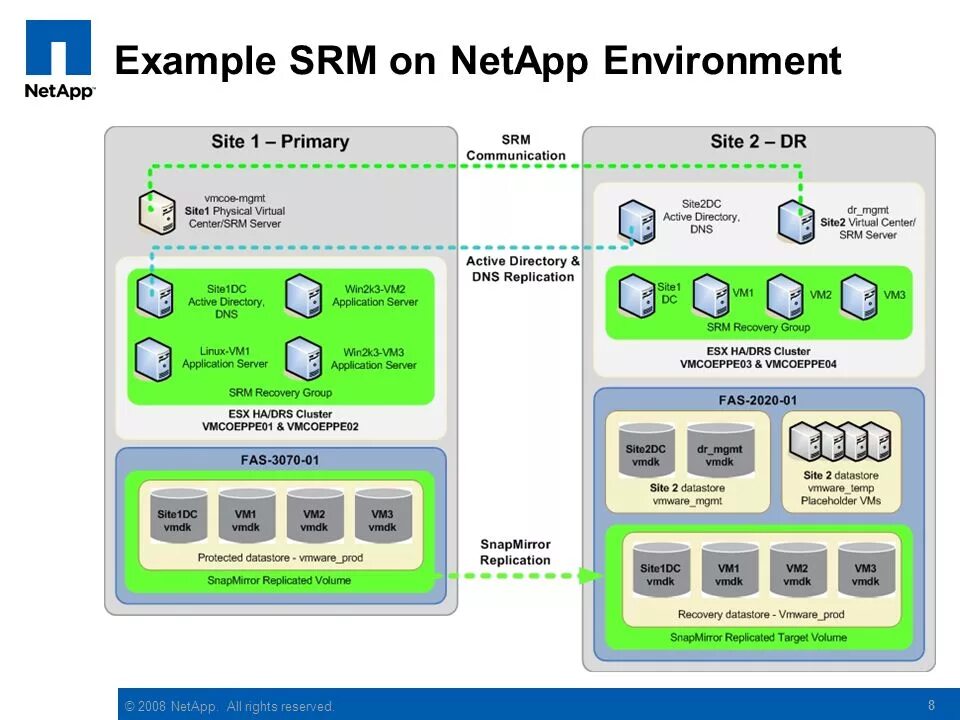Click the Site1DC vmdk disk in Recovery datastore
The width and height of the screenshot is (960, 720).
661,570
